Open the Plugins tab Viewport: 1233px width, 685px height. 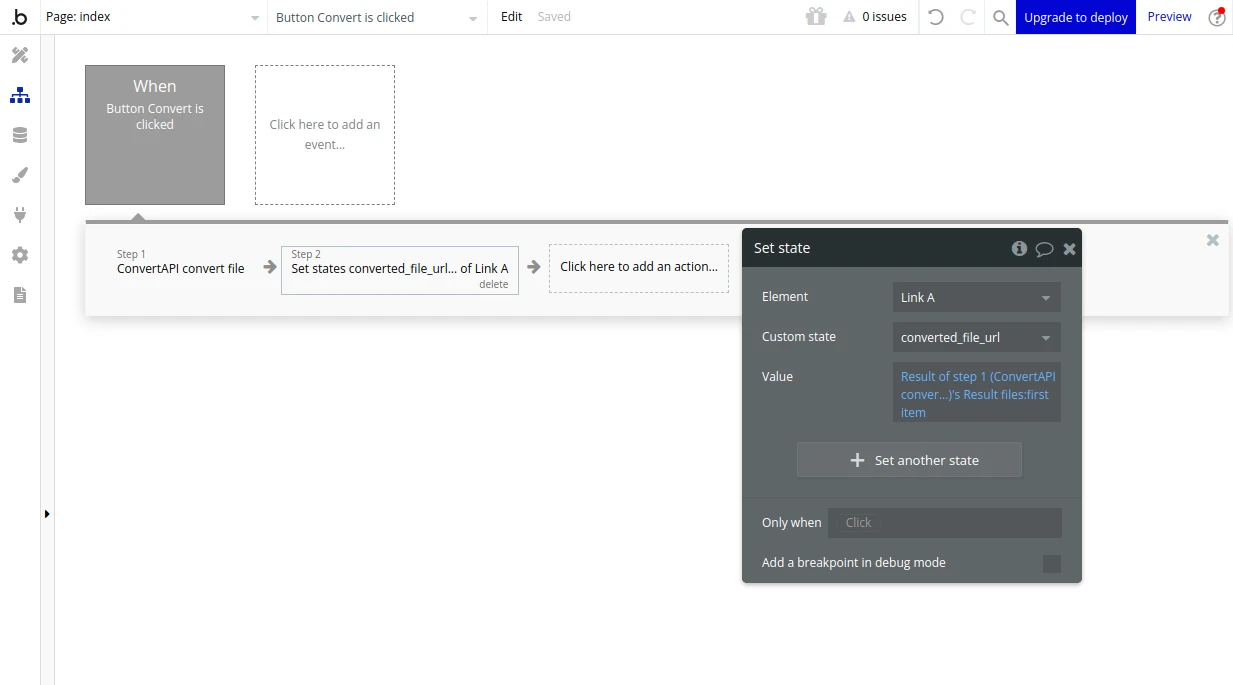point(20,214)
